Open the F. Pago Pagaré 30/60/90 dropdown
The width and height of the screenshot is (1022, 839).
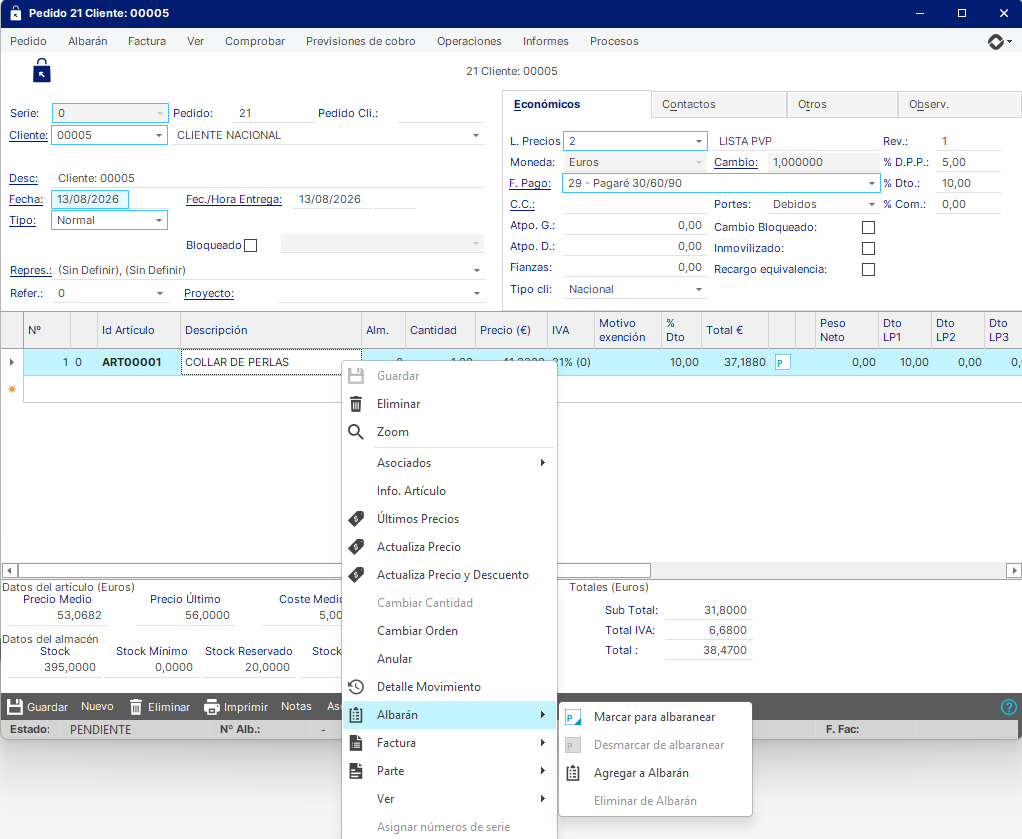coord(871,184)
